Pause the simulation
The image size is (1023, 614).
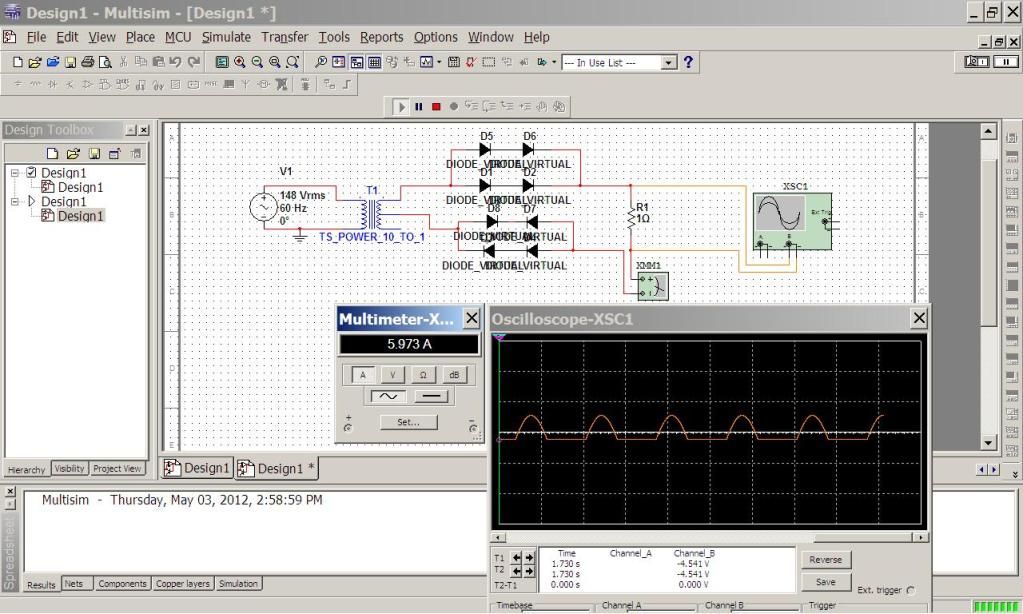[x=419, y=106]
